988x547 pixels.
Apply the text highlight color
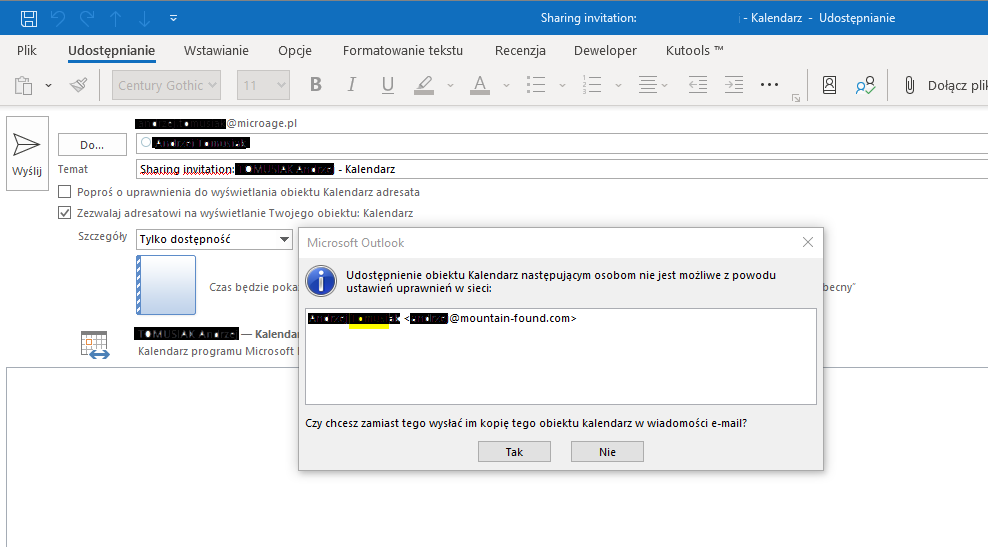coord(424,84)
